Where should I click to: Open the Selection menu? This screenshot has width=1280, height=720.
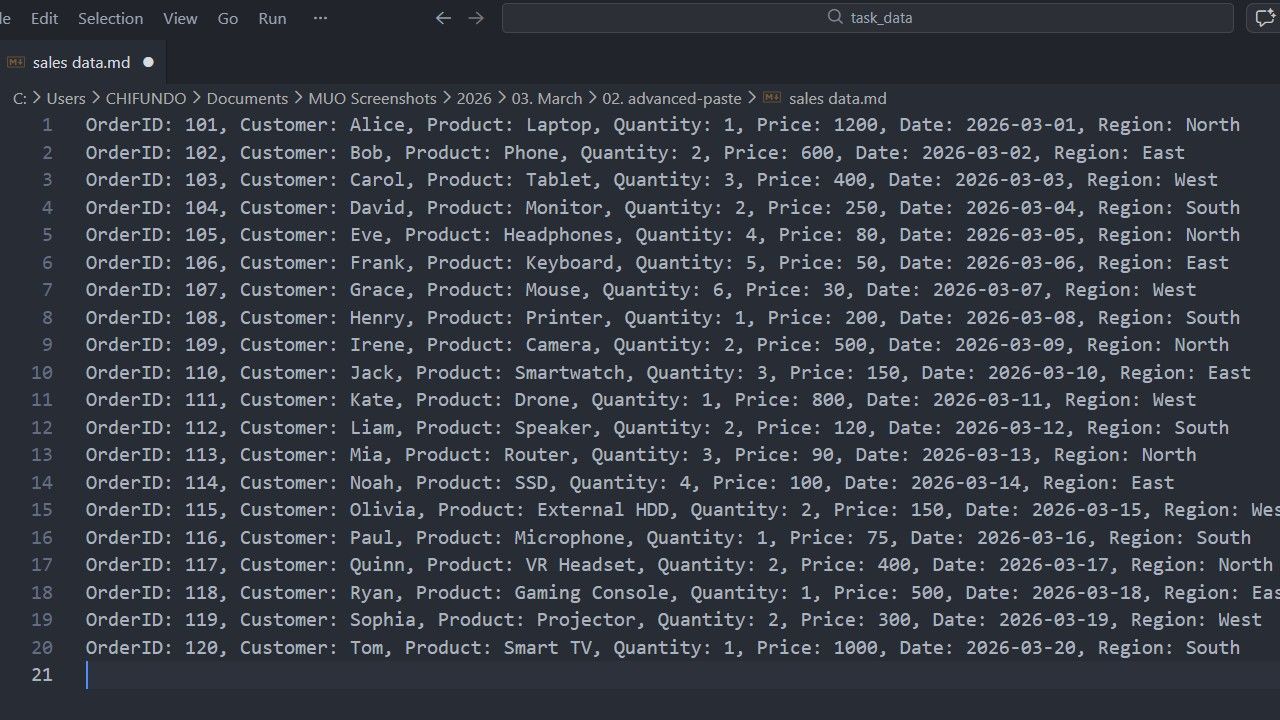pos(110,18)
